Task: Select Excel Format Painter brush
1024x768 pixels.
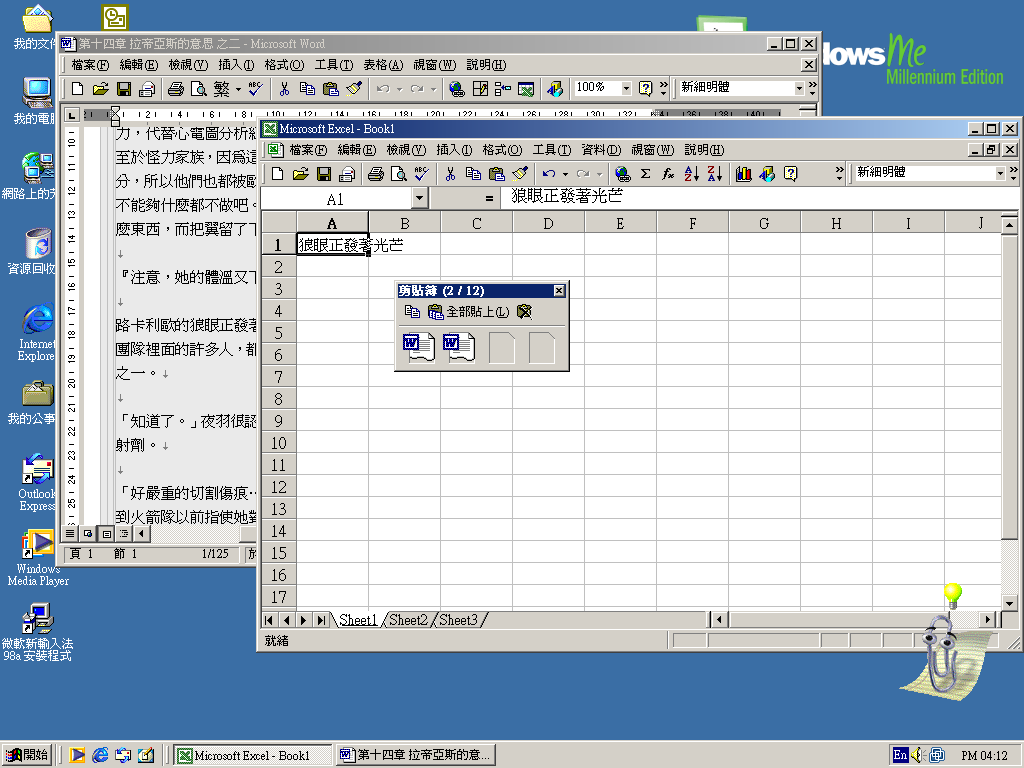Action: [520, 174]
